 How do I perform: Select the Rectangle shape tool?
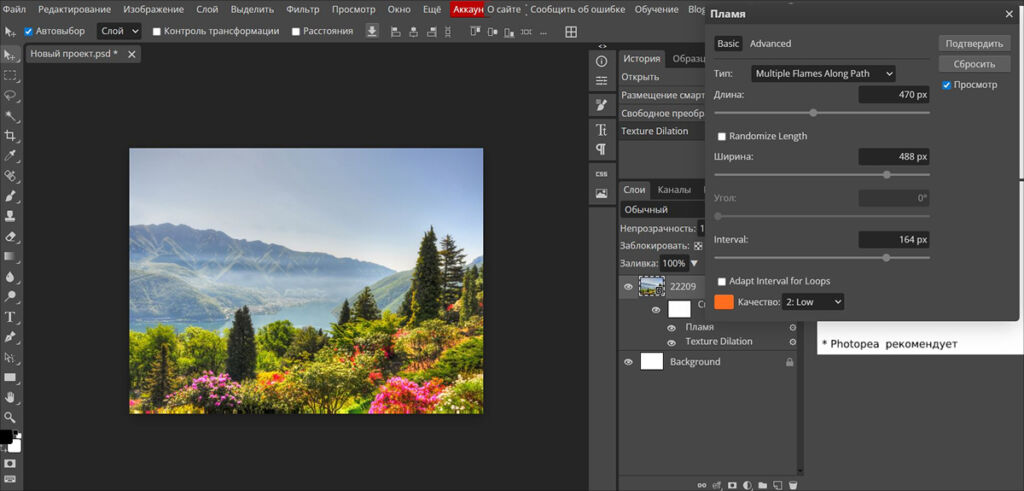pyautogui.click(x=10, y=377)
